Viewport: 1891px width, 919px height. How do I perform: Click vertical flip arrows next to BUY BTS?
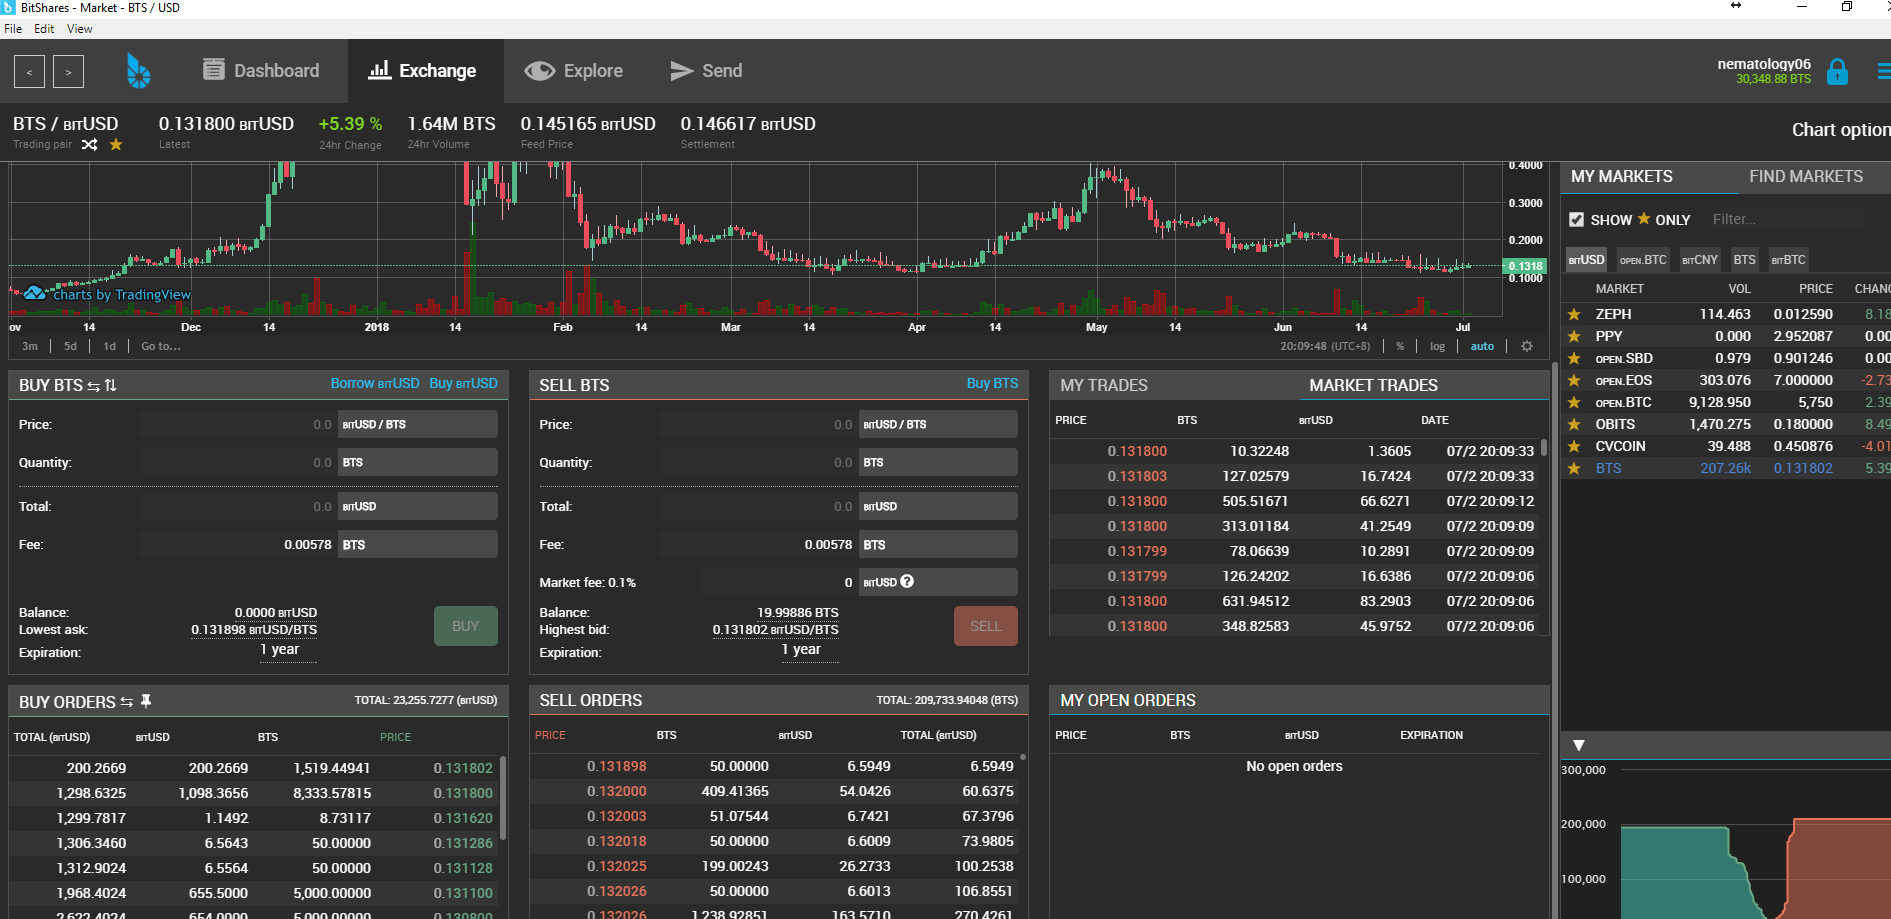(x=110, y=385)
